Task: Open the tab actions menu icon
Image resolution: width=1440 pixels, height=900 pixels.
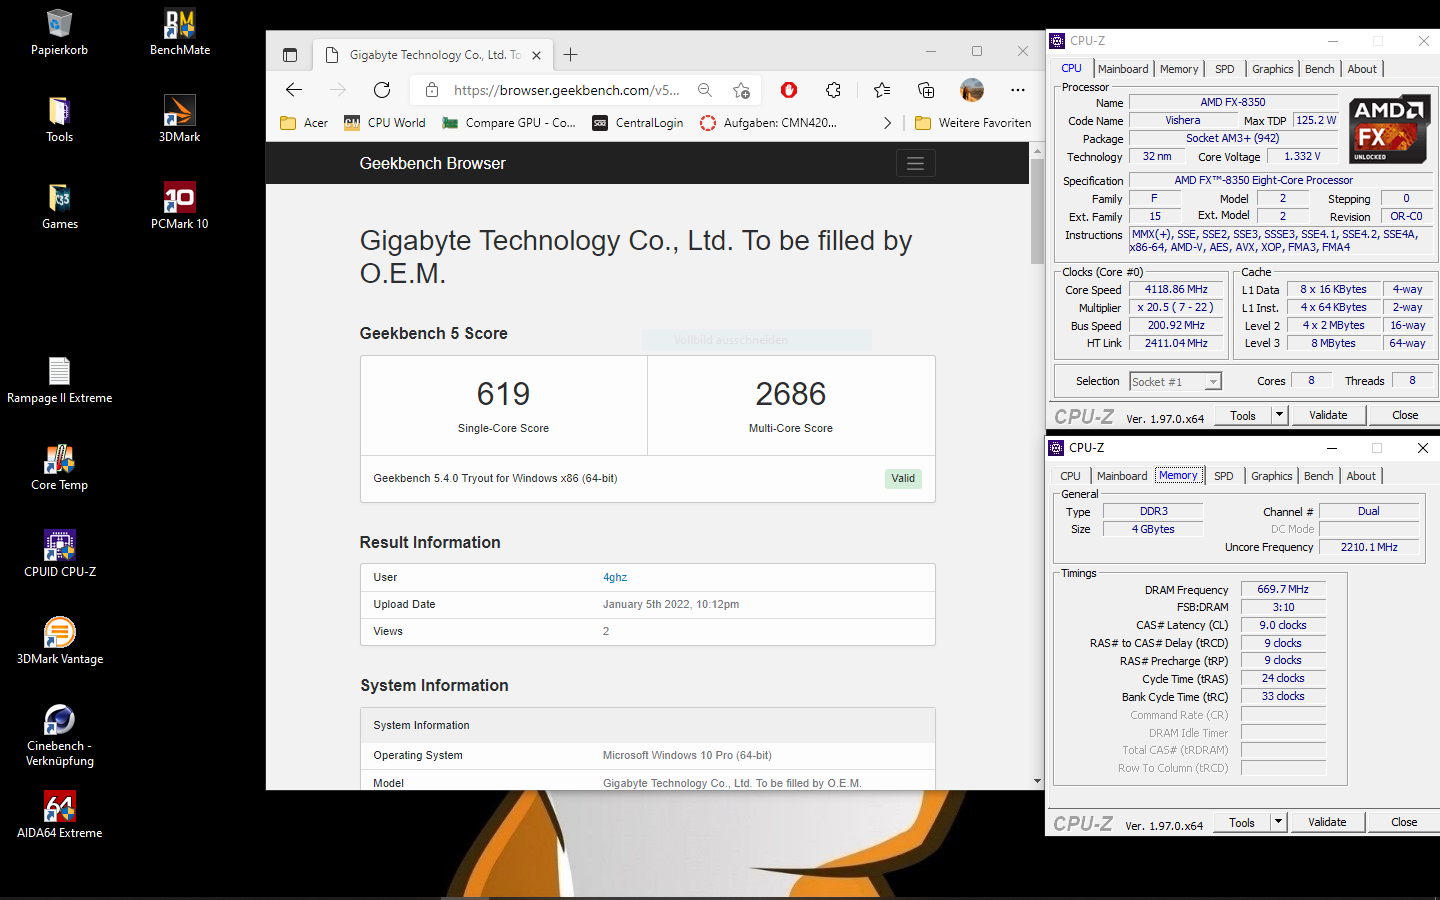Action: [290, 55]
